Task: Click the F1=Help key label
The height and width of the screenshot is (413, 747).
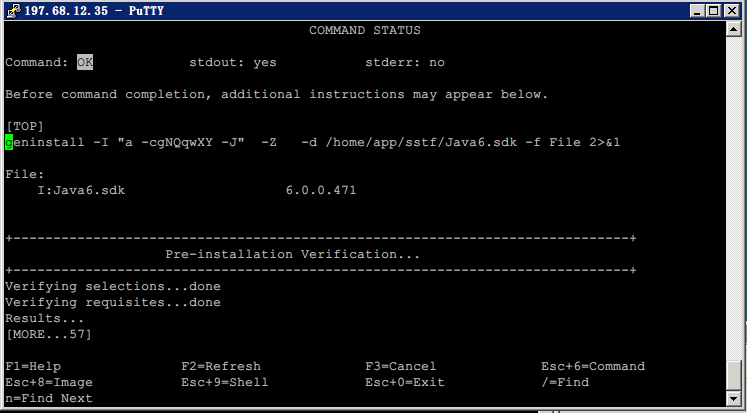Action: [33, 366]
